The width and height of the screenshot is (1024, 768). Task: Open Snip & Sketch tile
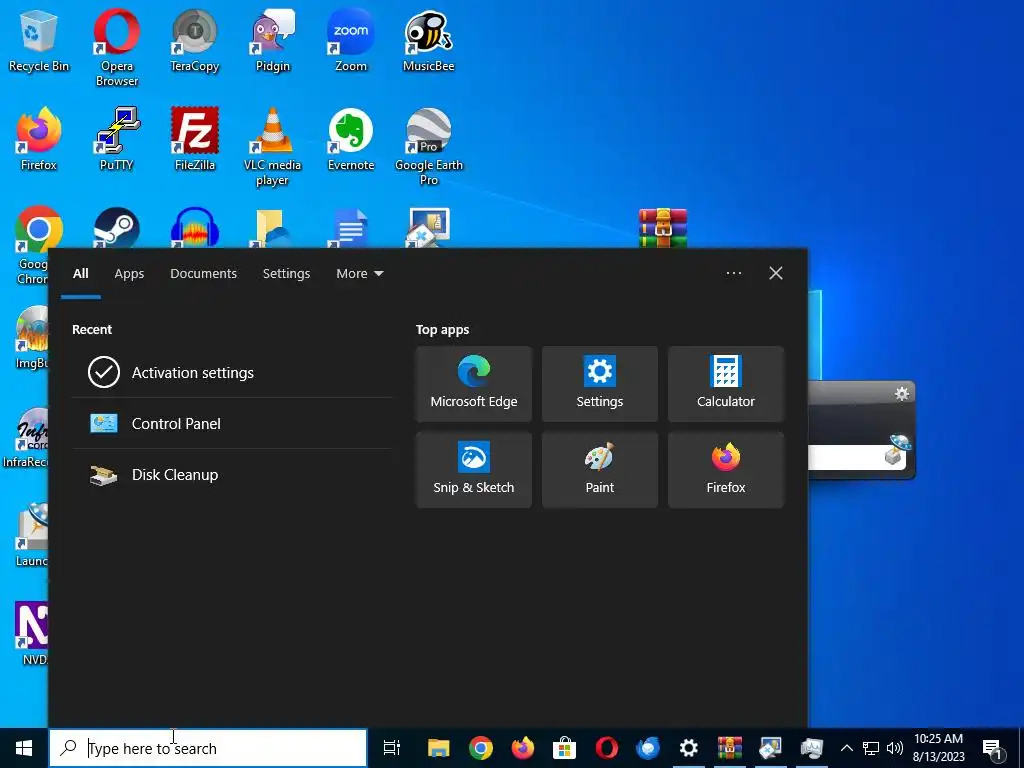[473, 470]
